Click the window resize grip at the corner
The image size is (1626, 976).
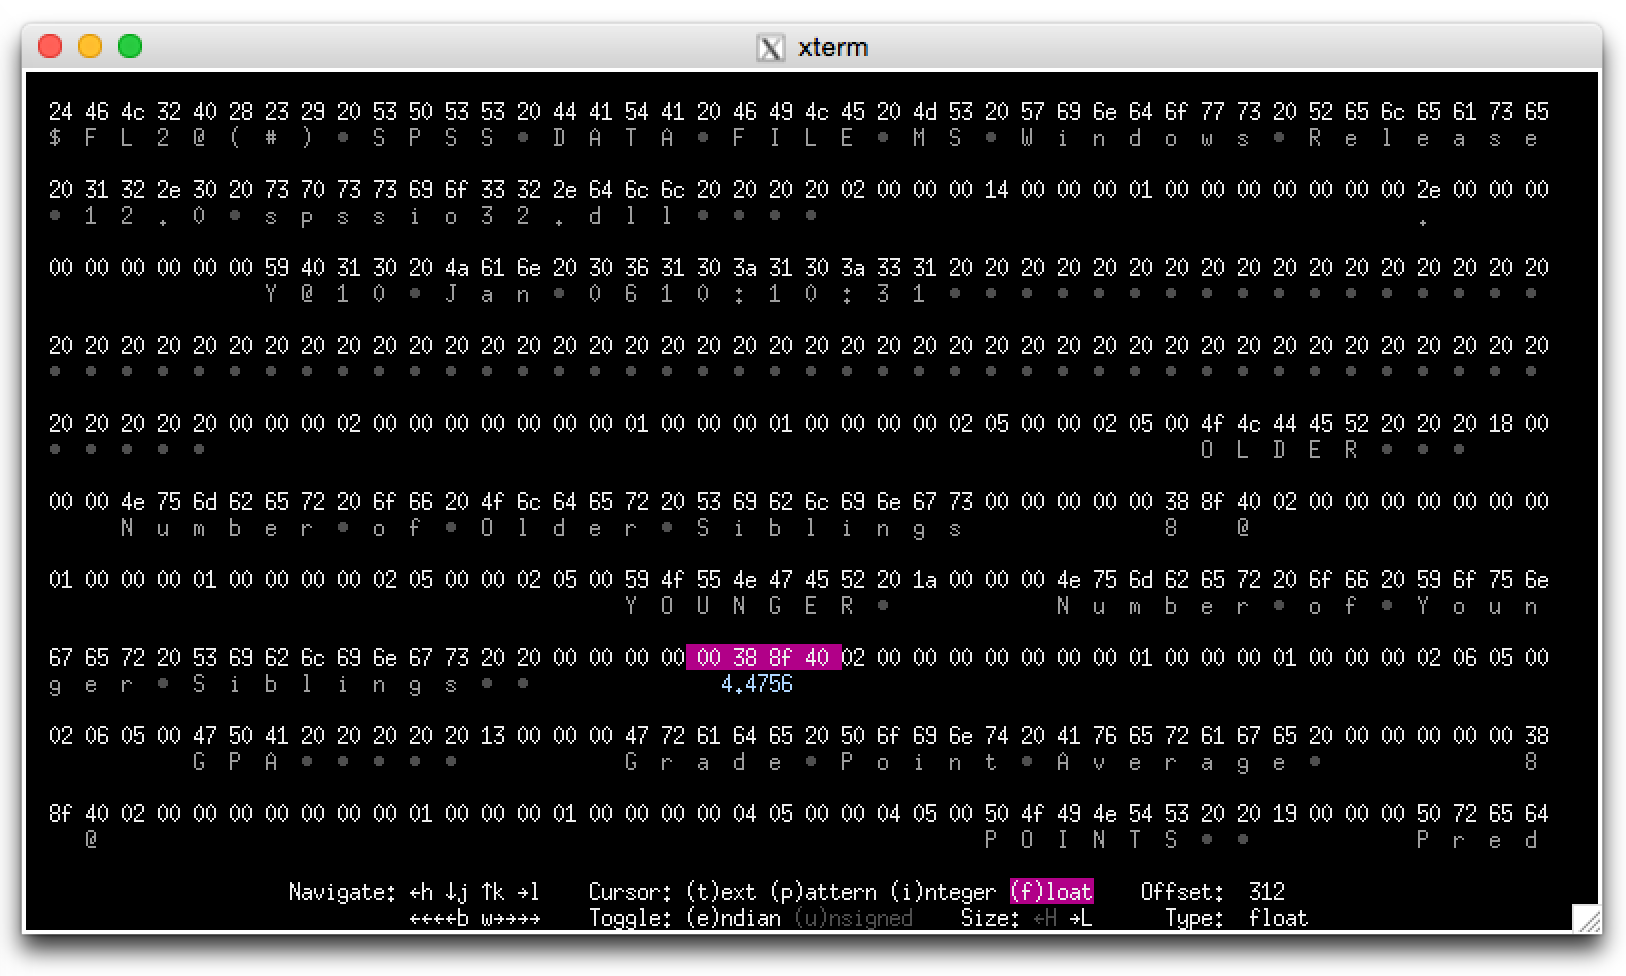(1586, 918)
